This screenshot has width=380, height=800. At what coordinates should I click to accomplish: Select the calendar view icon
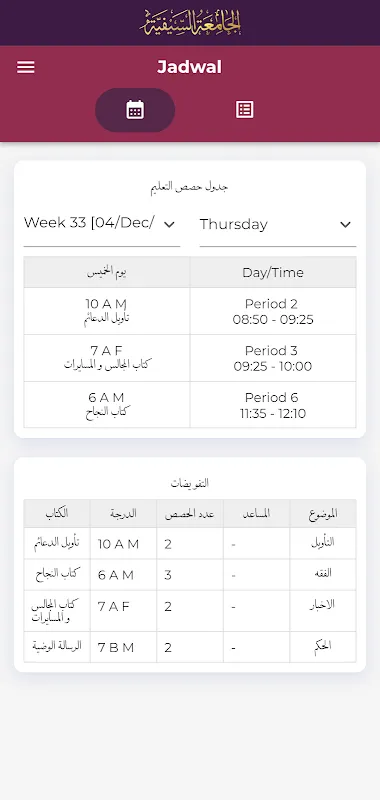[x=135, y=110]
